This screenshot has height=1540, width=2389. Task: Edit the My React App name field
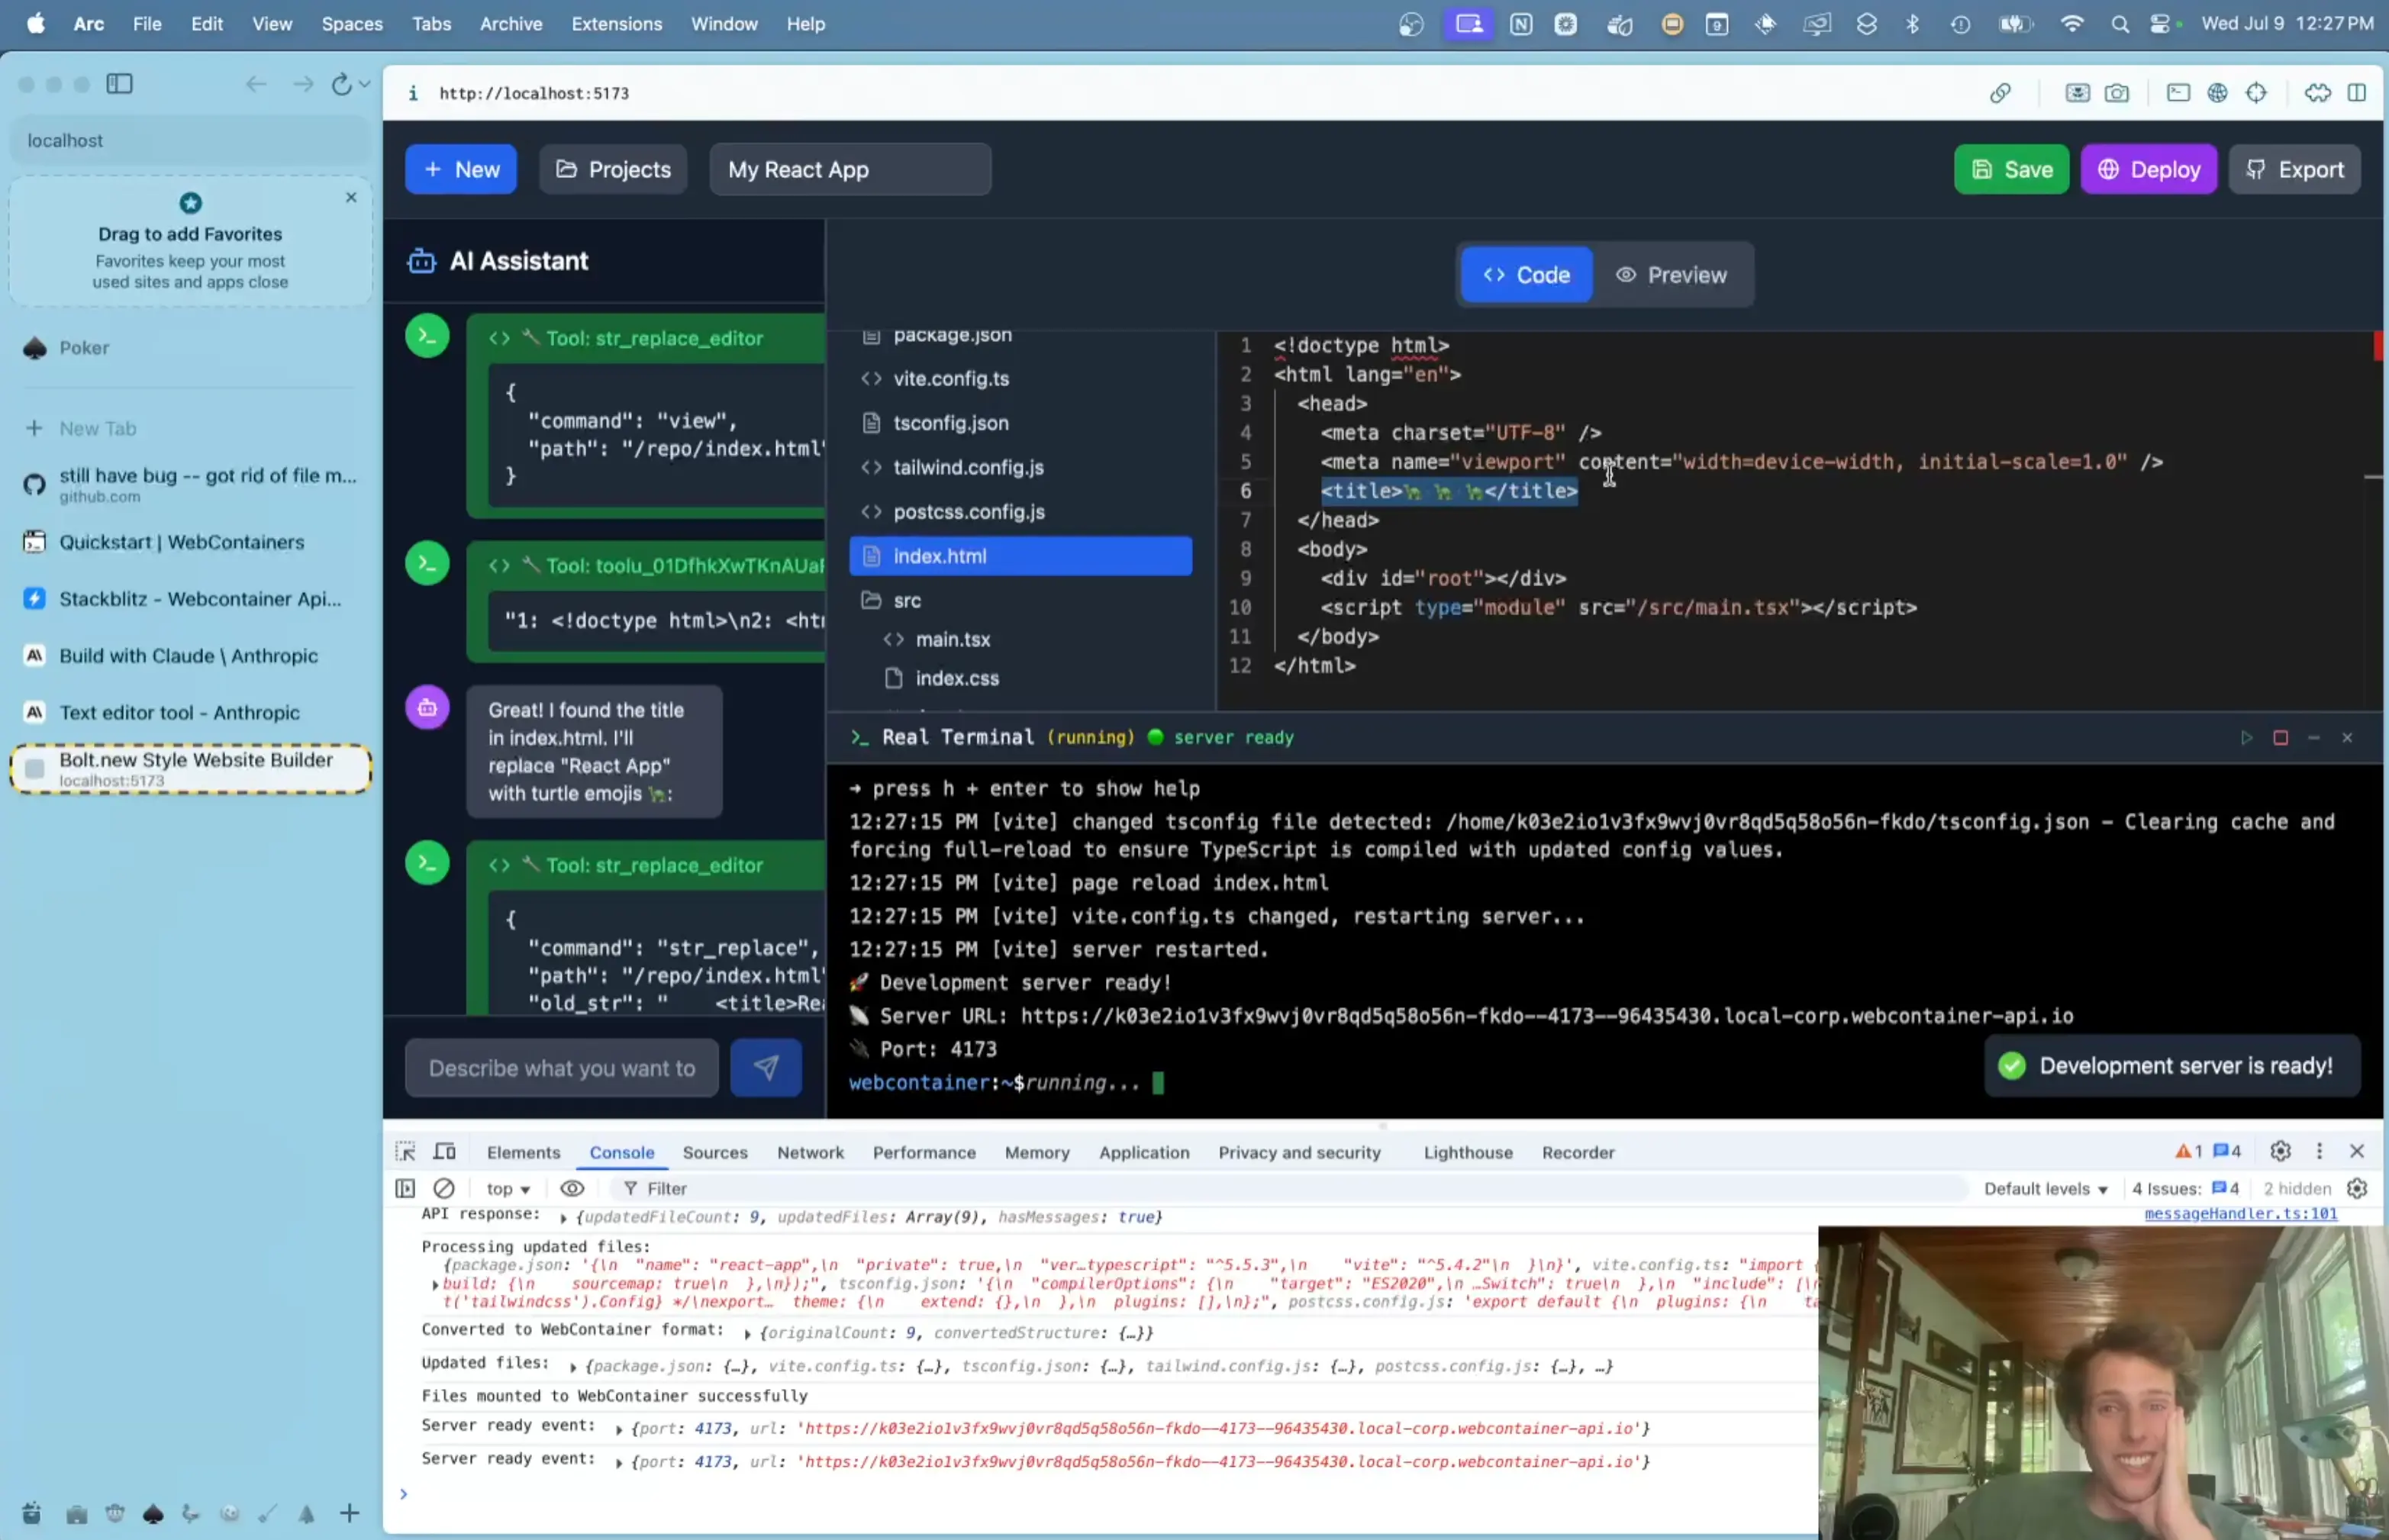850,169
